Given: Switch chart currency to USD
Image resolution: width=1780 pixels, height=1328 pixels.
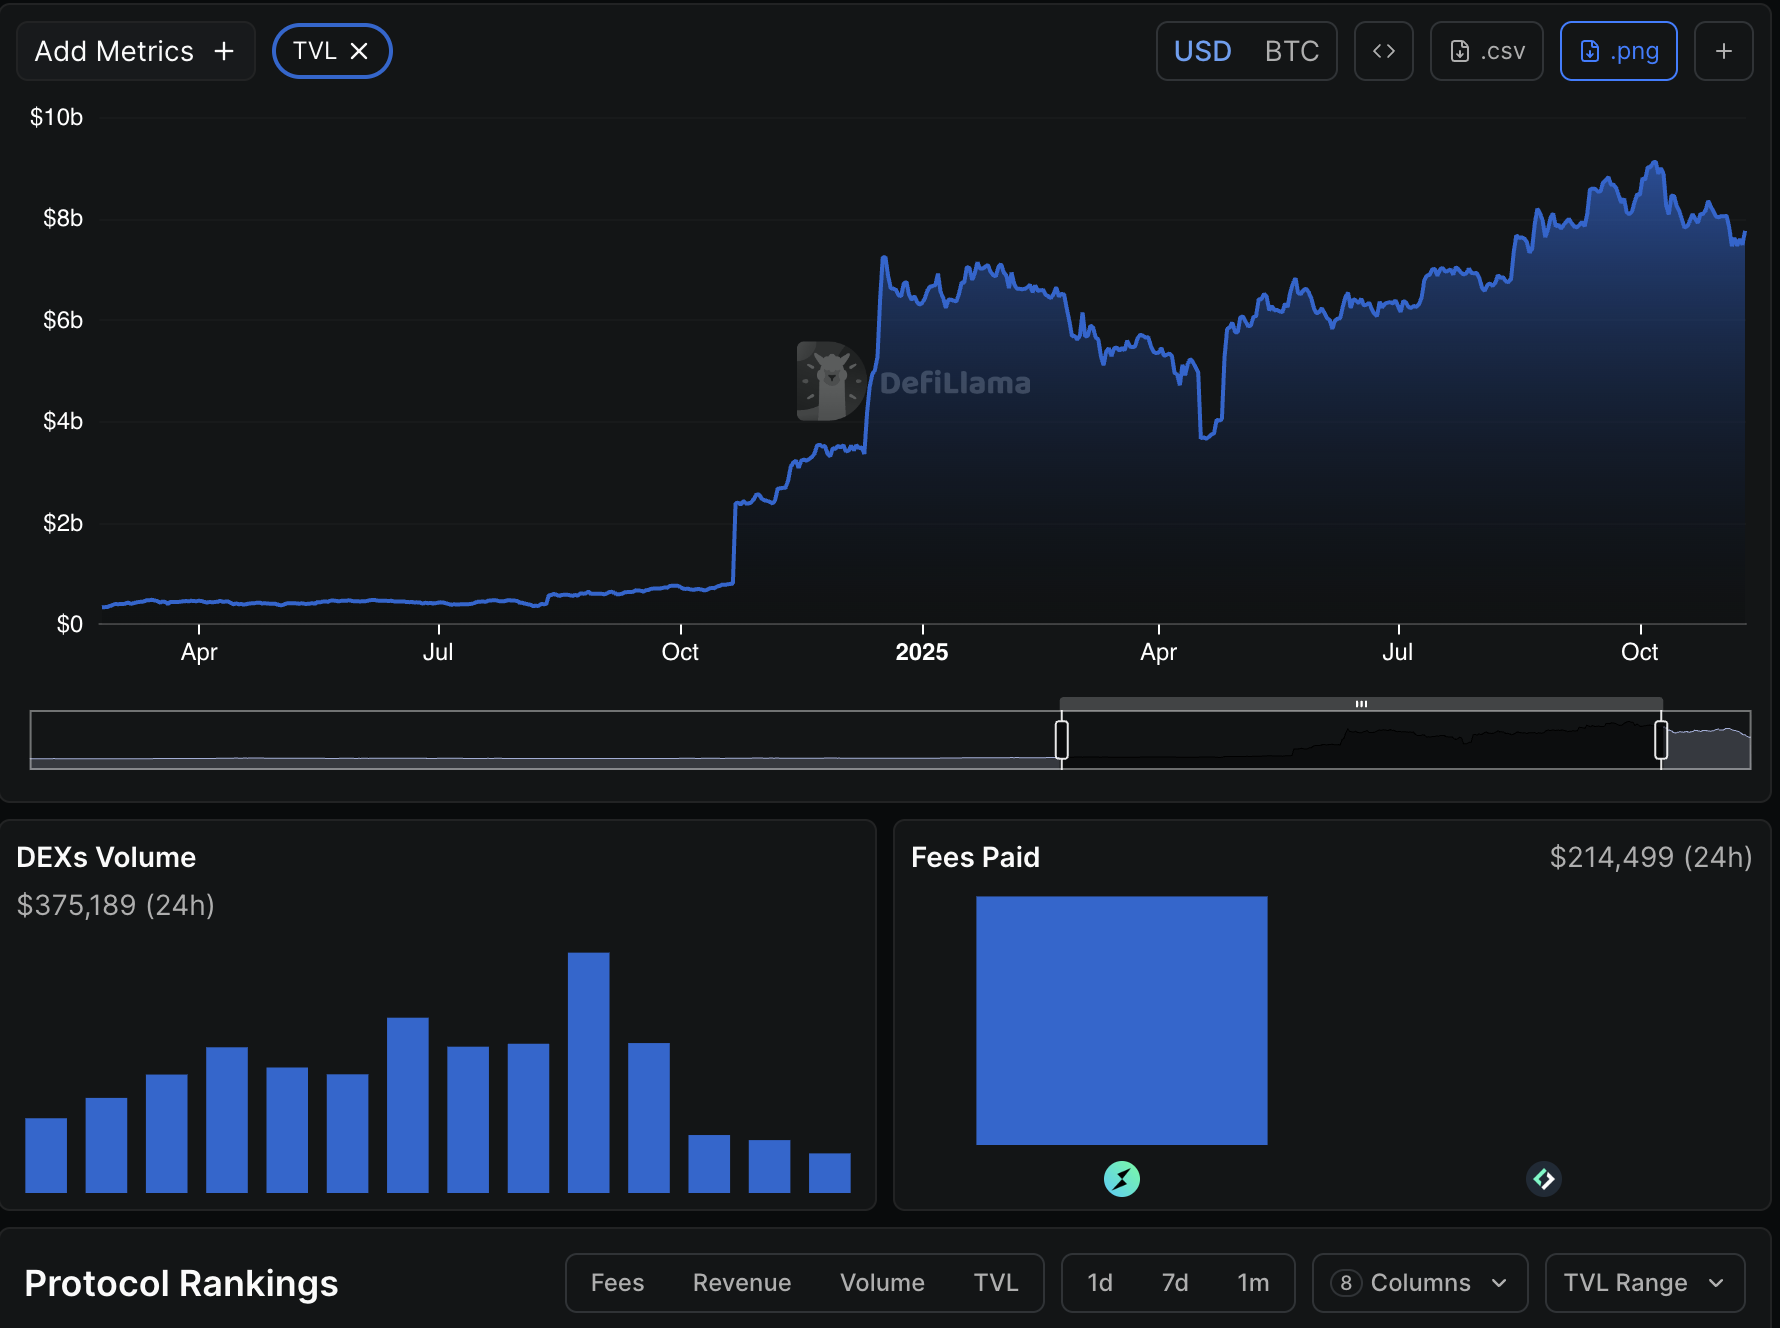Looking at the screenshot, I should point(1202,51).
